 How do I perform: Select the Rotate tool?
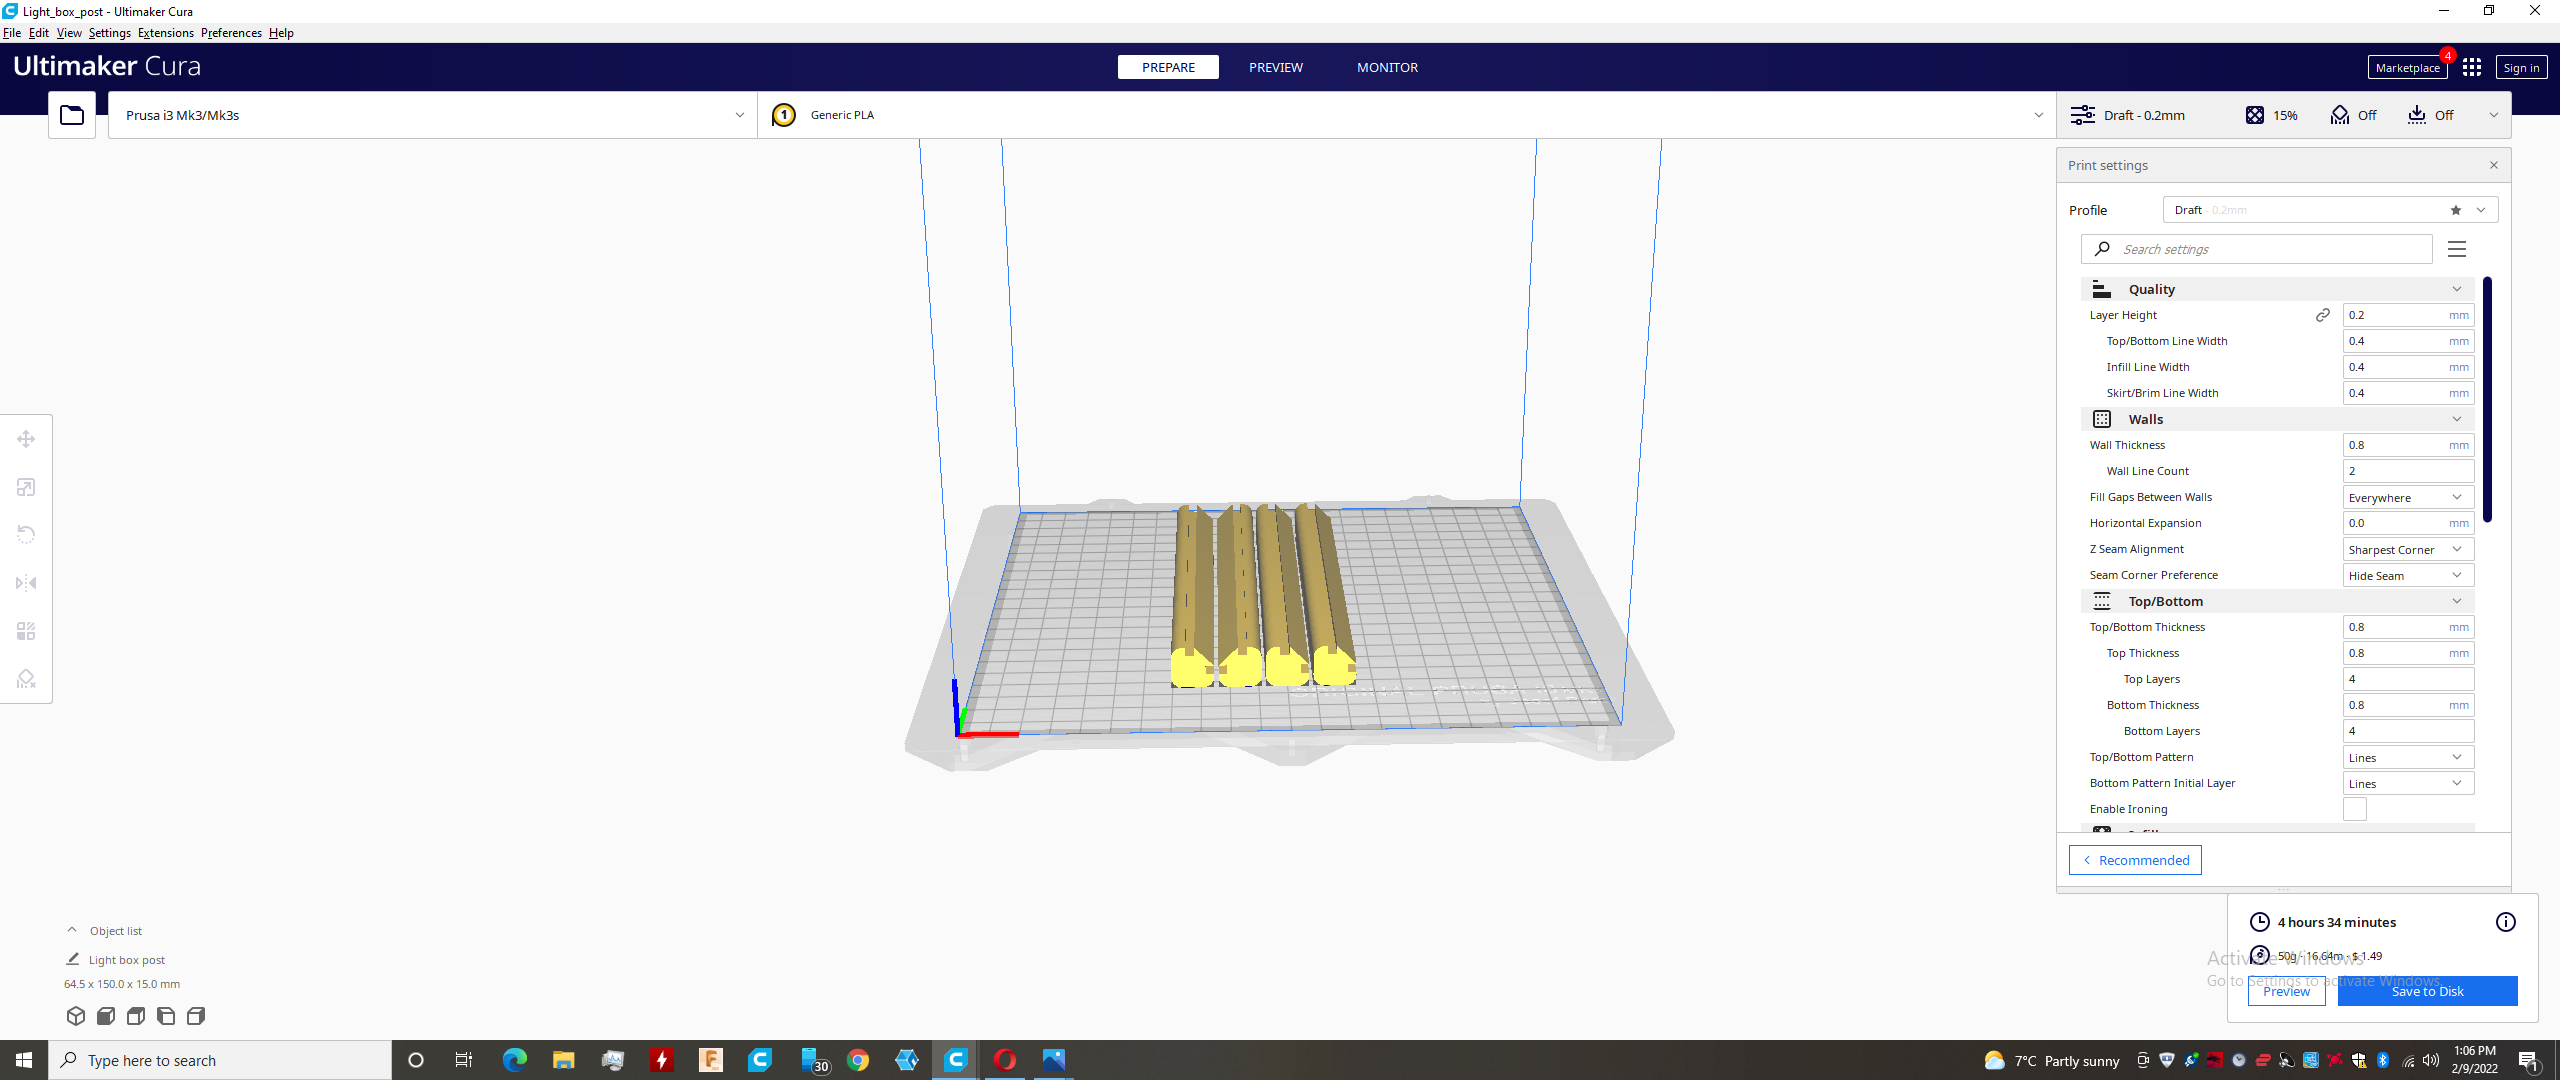pos(25,534)
